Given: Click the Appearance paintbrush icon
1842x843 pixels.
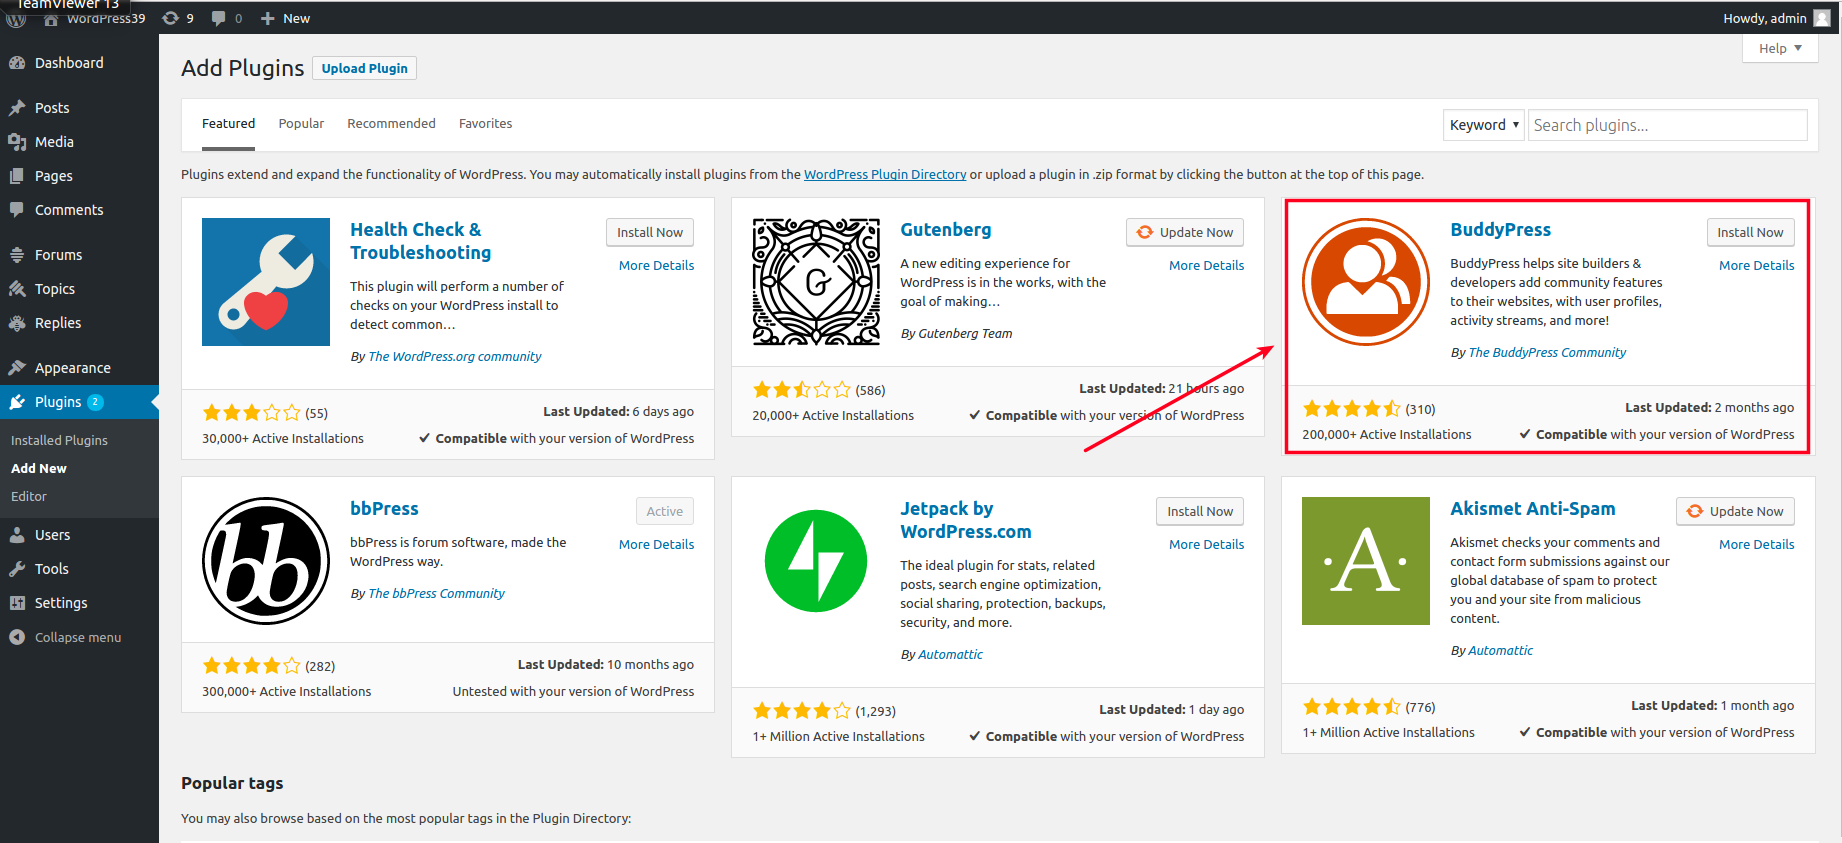Looking at the screenshot, I should click(x=17, y=368).
